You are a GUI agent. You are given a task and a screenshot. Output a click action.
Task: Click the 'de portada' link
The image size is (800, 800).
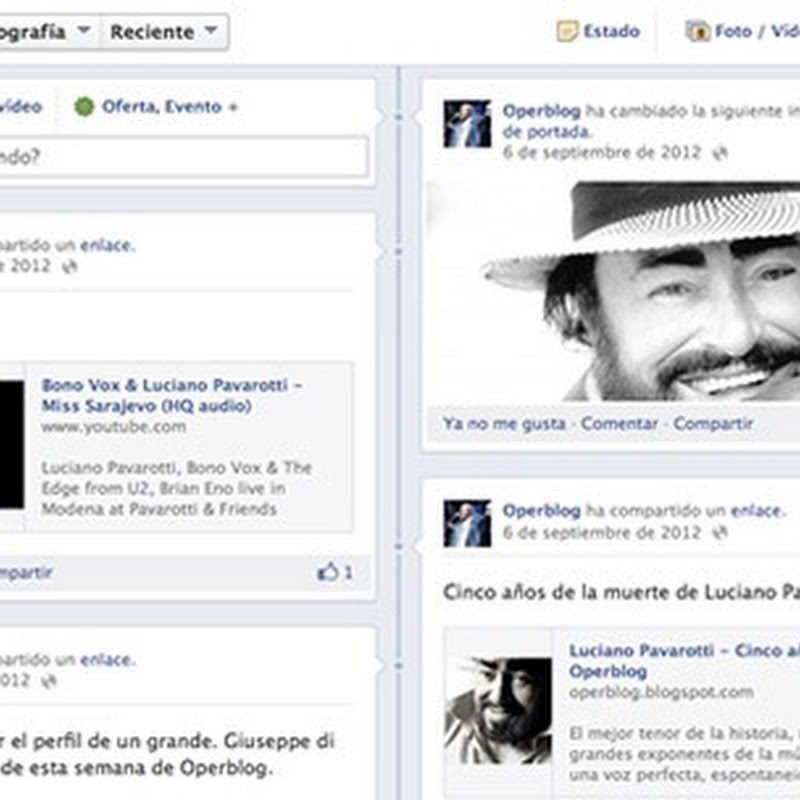[547, 132]
